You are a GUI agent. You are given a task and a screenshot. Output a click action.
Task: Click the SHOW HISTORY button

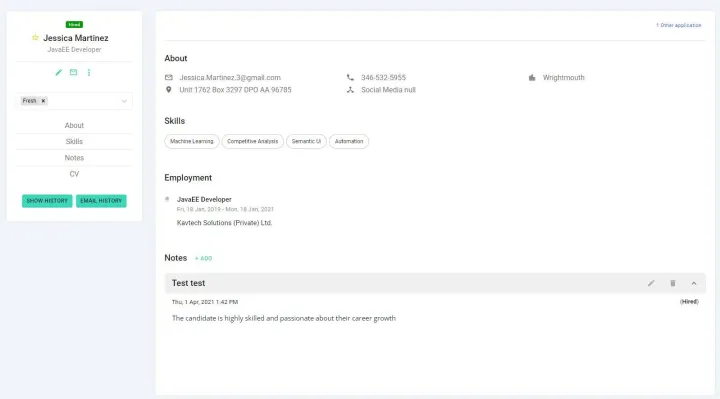point(47,201)
